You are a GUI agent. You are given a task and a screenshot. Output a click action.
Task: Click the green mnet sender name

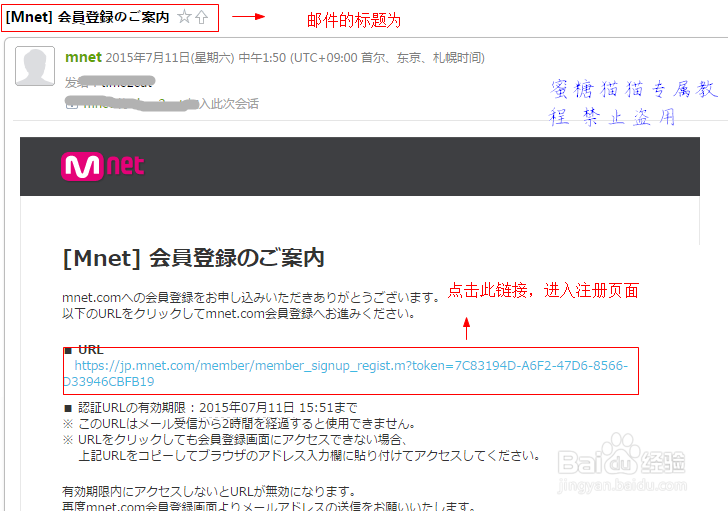(x=83, y=57)
